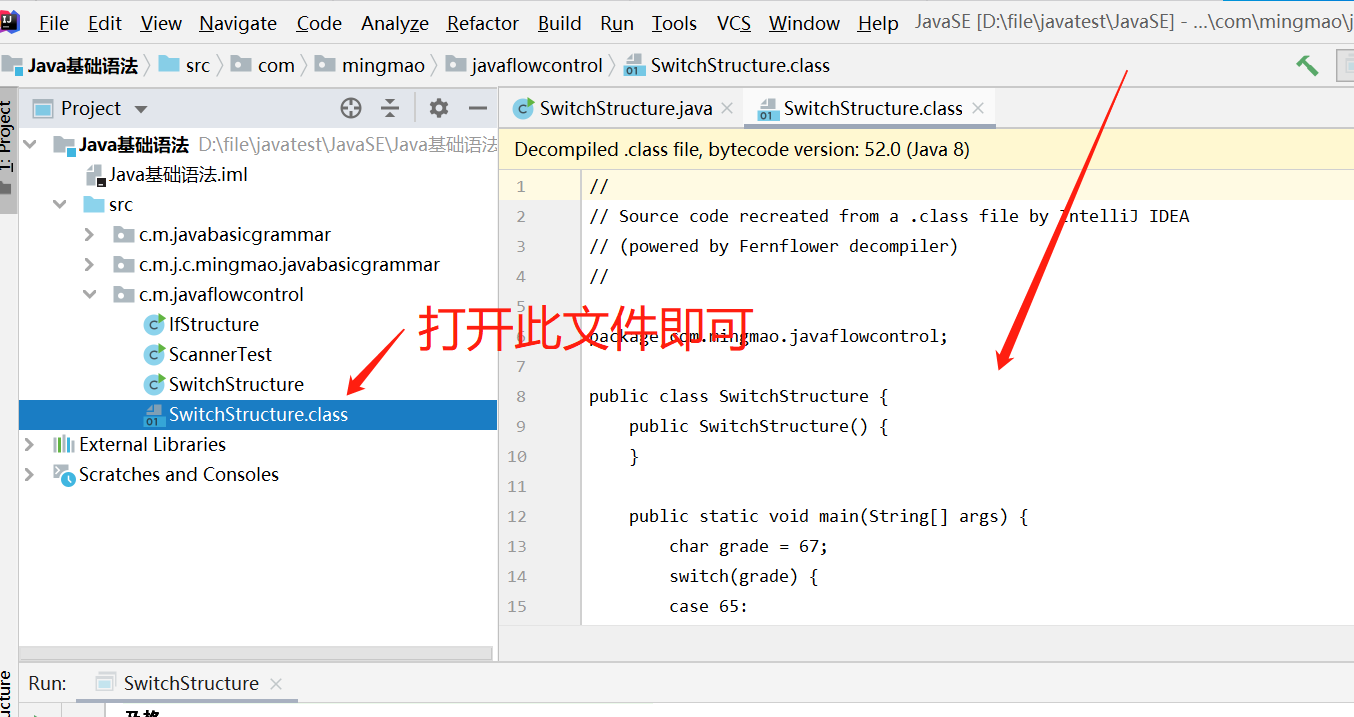Hide the Project panel with minus icon
The height and width of the screenshot is (717, 1354).
(478, 108)
